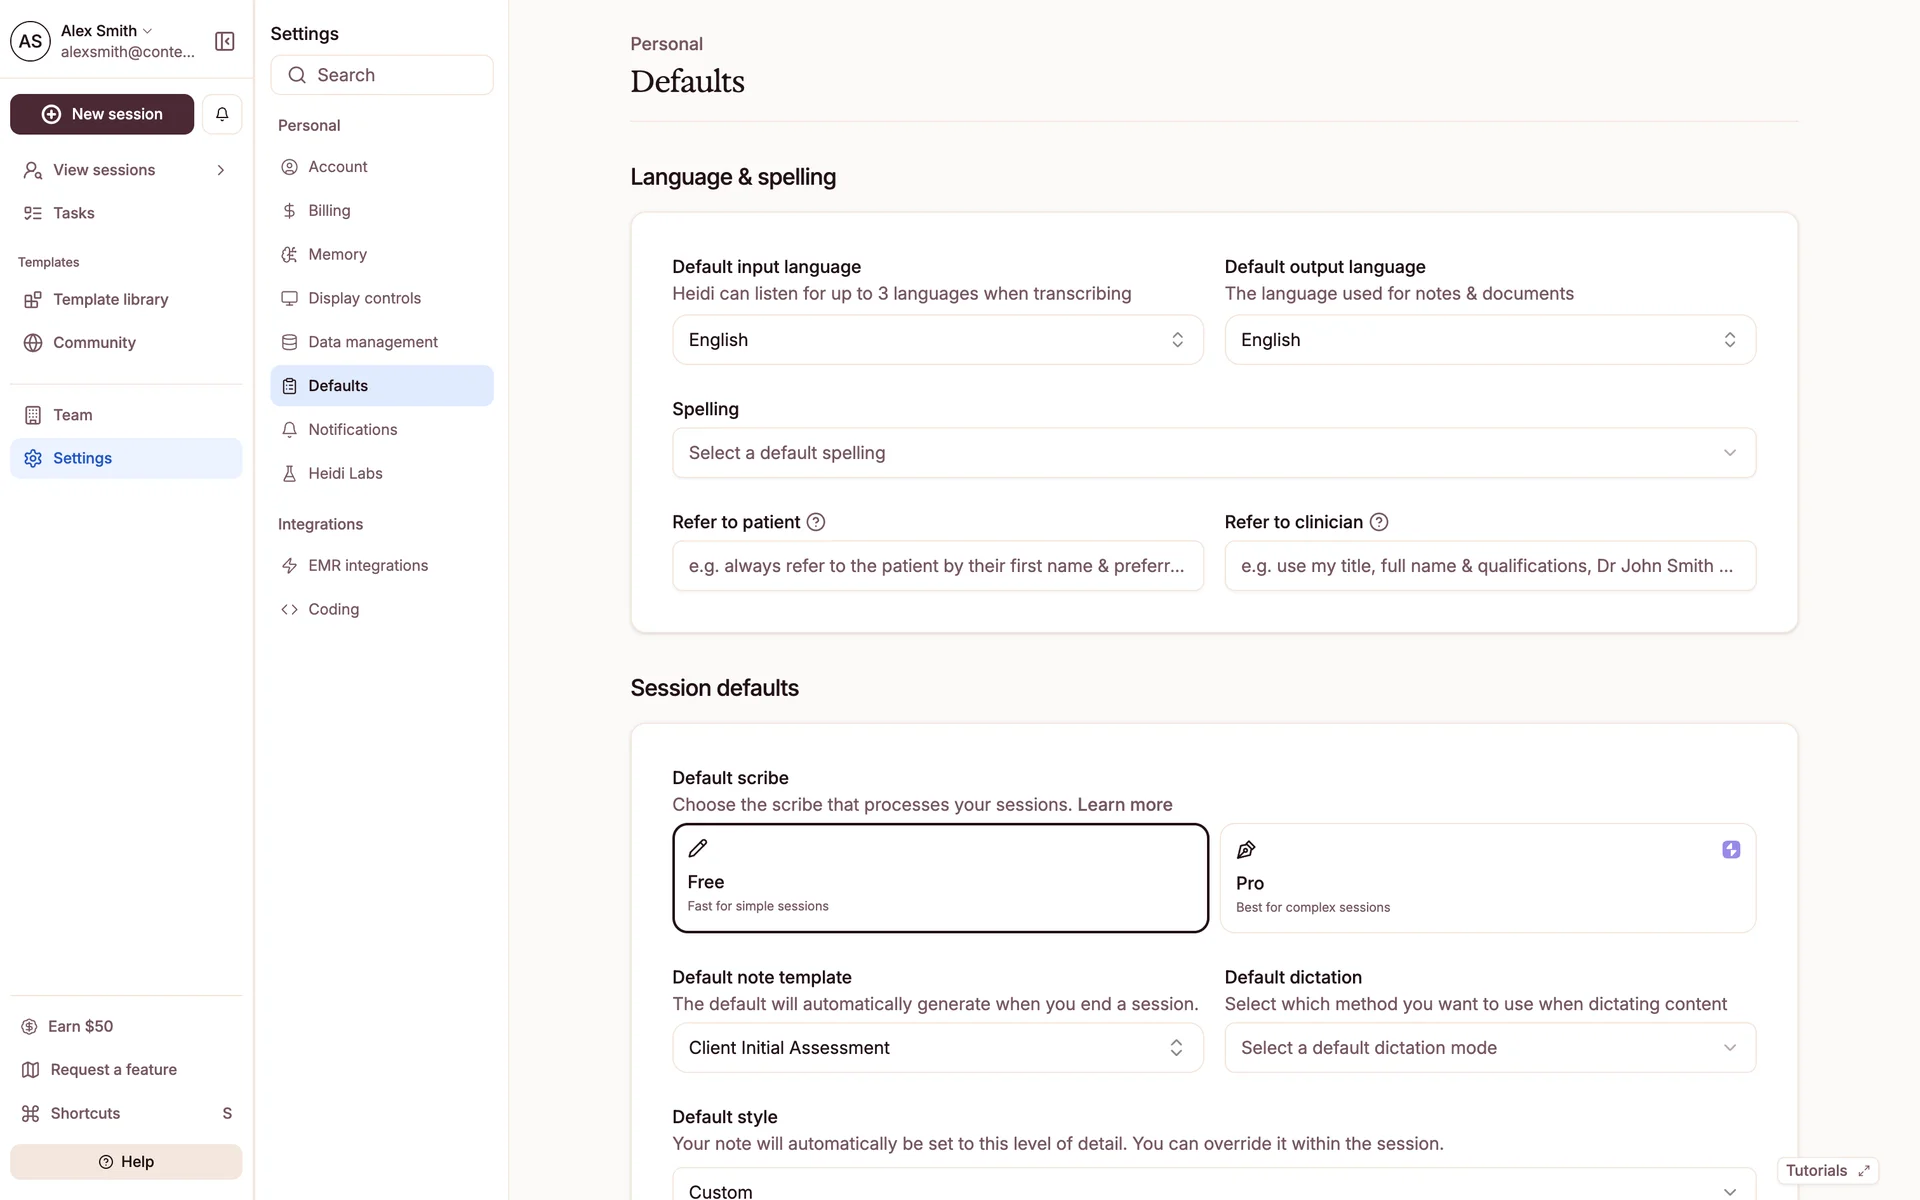1920x1200 pixels.
Task: Open Data management settings
Action: [x=372, y=342]
